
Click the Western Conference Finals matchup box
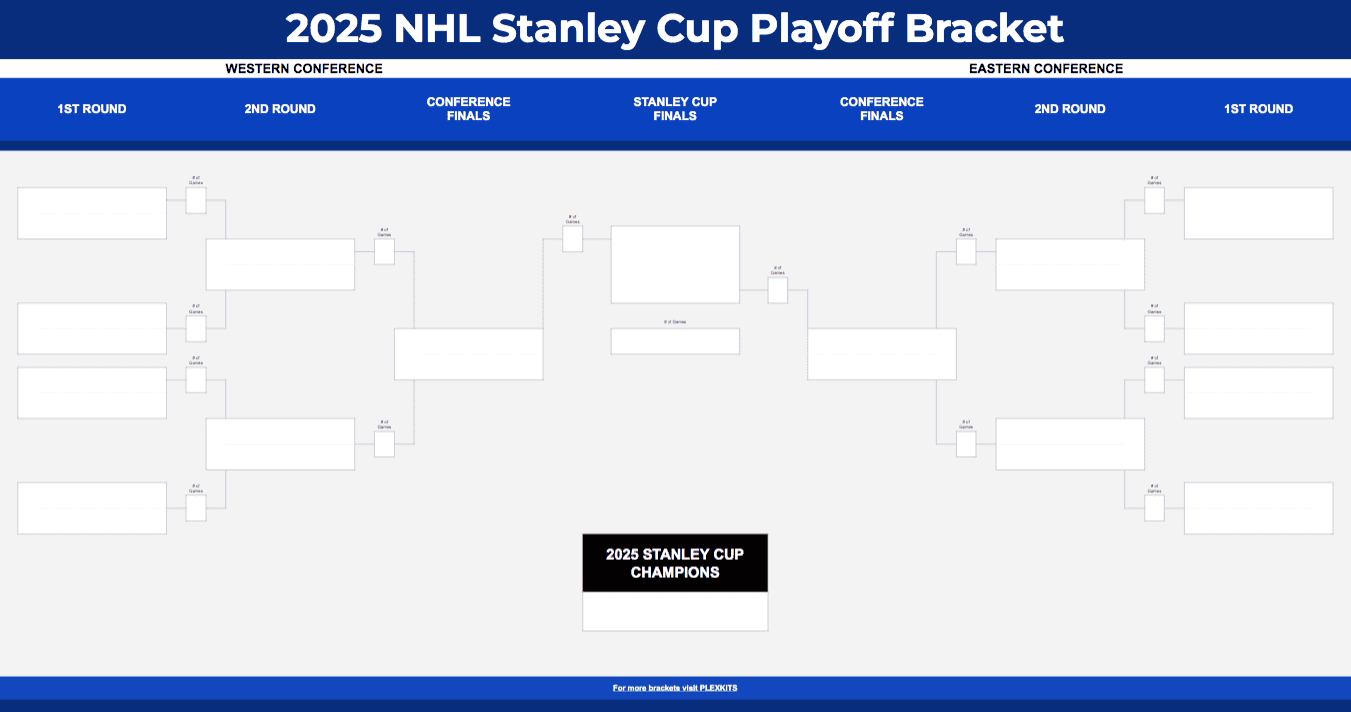tap(468, 354)
